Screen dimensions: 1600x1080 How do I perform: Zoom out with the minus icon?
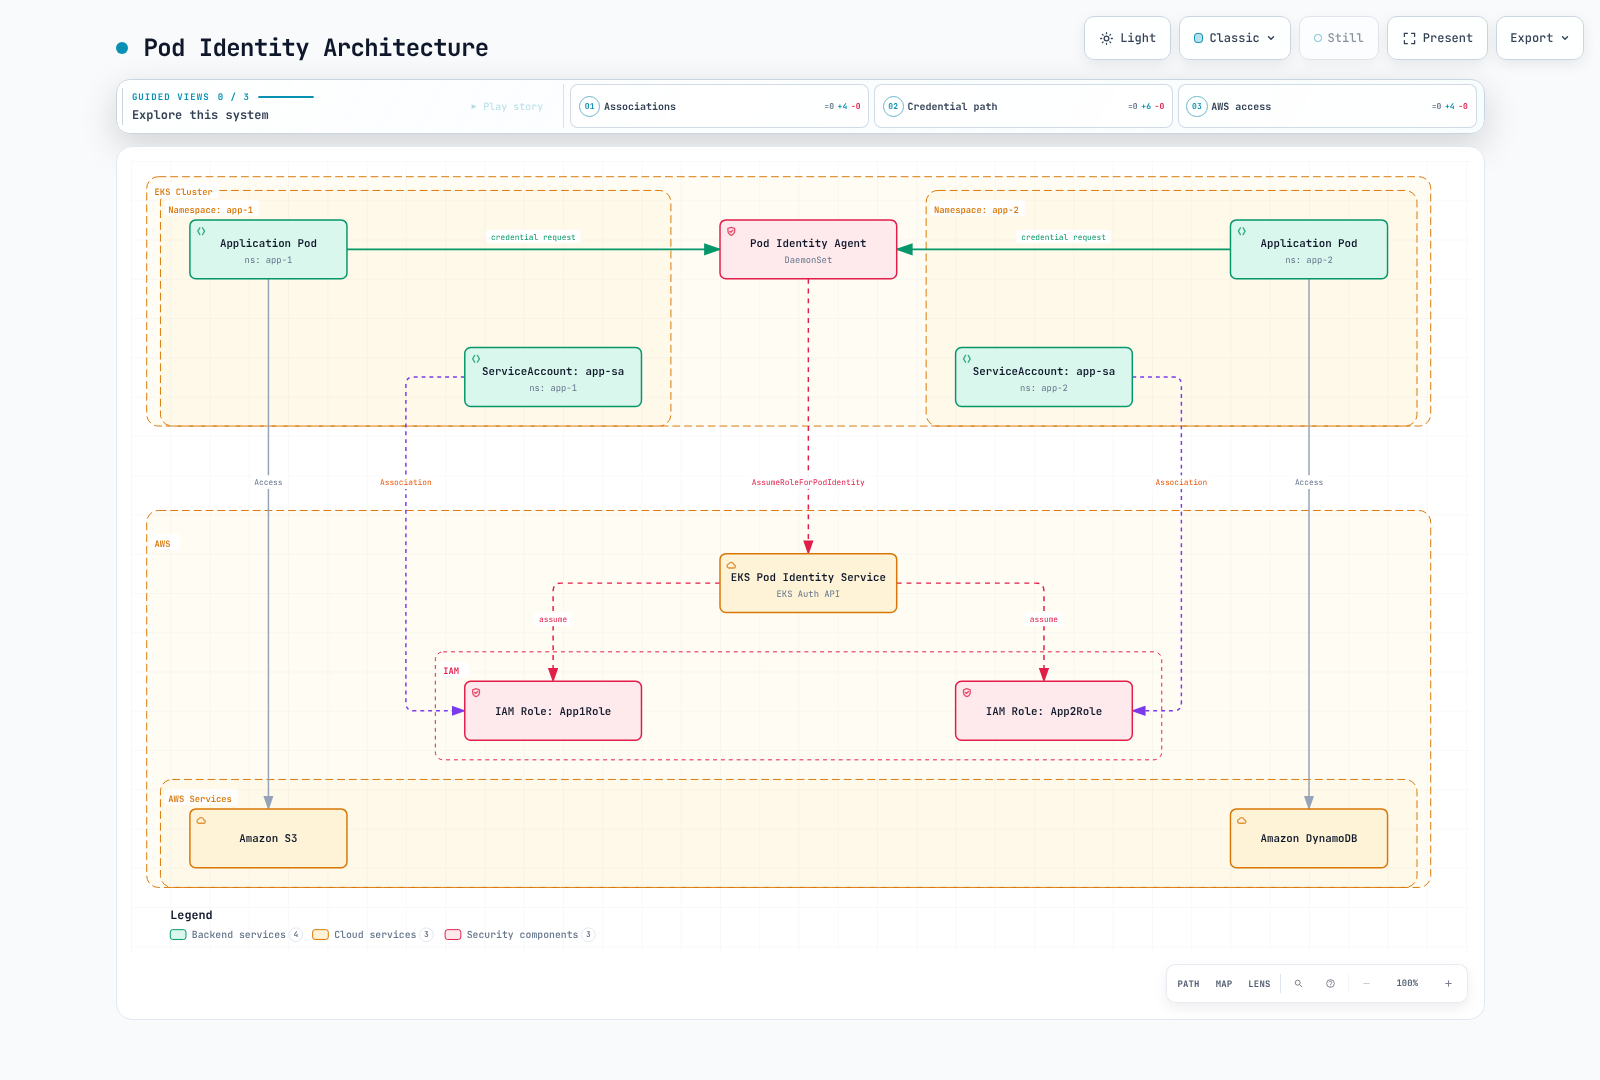pyautogui.click(x=1366, y=984)
